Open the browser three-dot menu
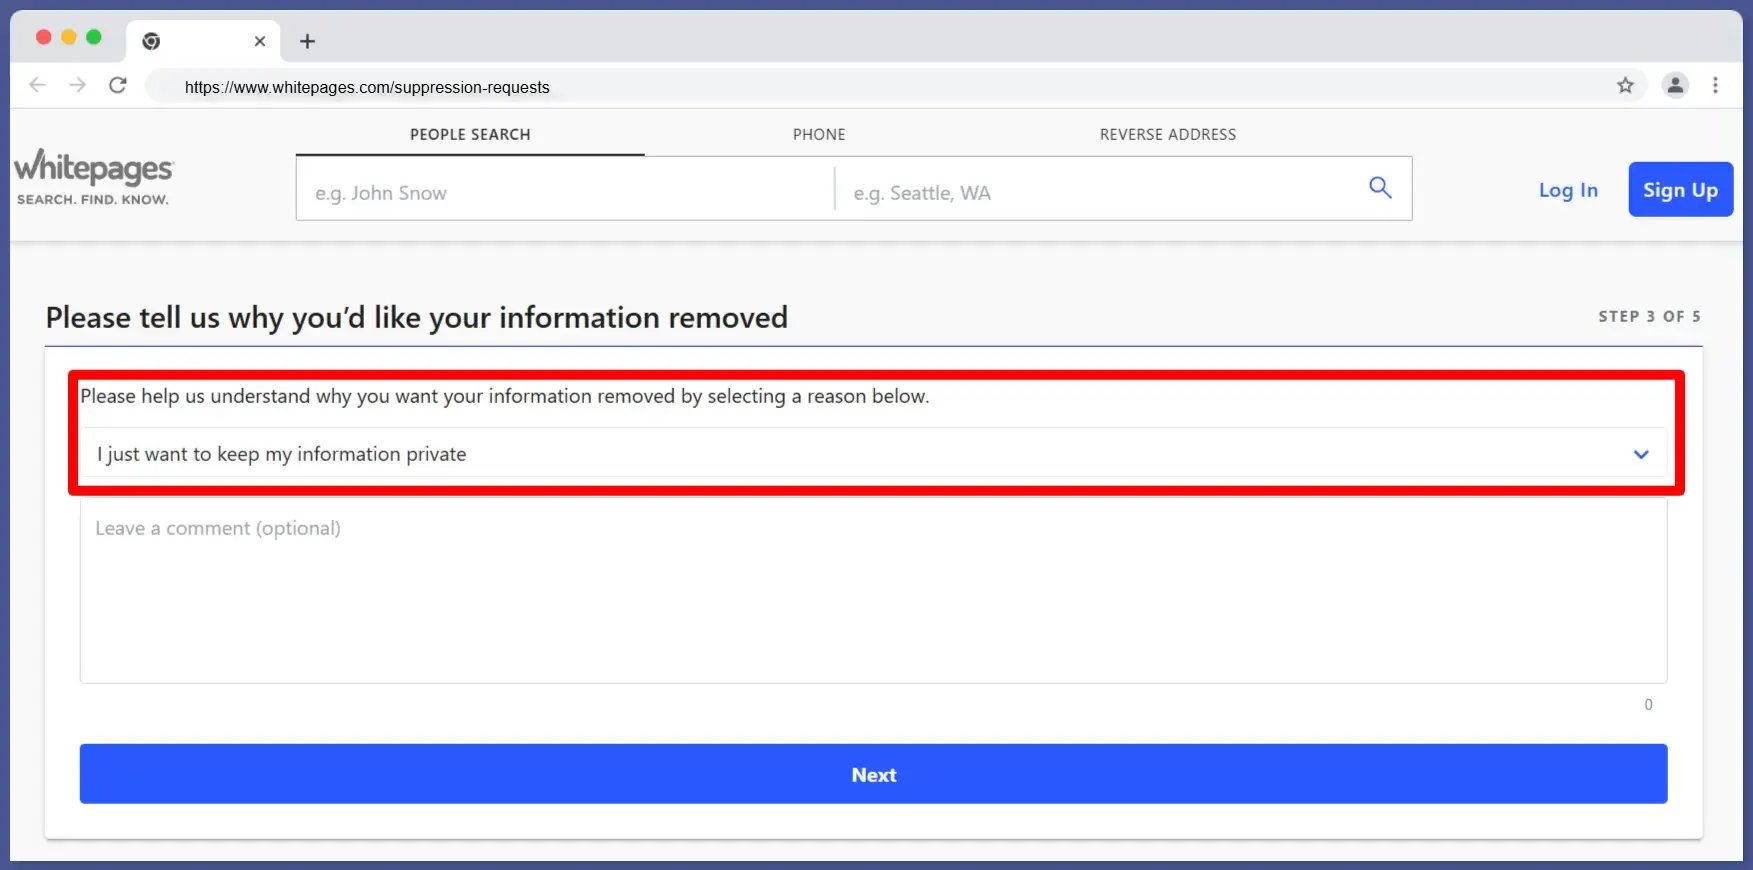The width and height of the screenshot is (1753, 870). pyautogui.click(x=1715, y=85)
